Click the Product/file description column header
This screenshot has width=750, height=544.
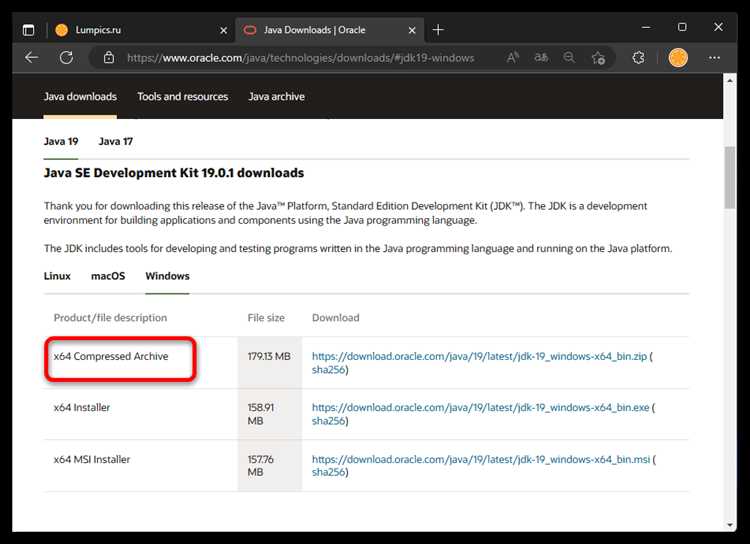pyautogui.click(x=110, y=318)
